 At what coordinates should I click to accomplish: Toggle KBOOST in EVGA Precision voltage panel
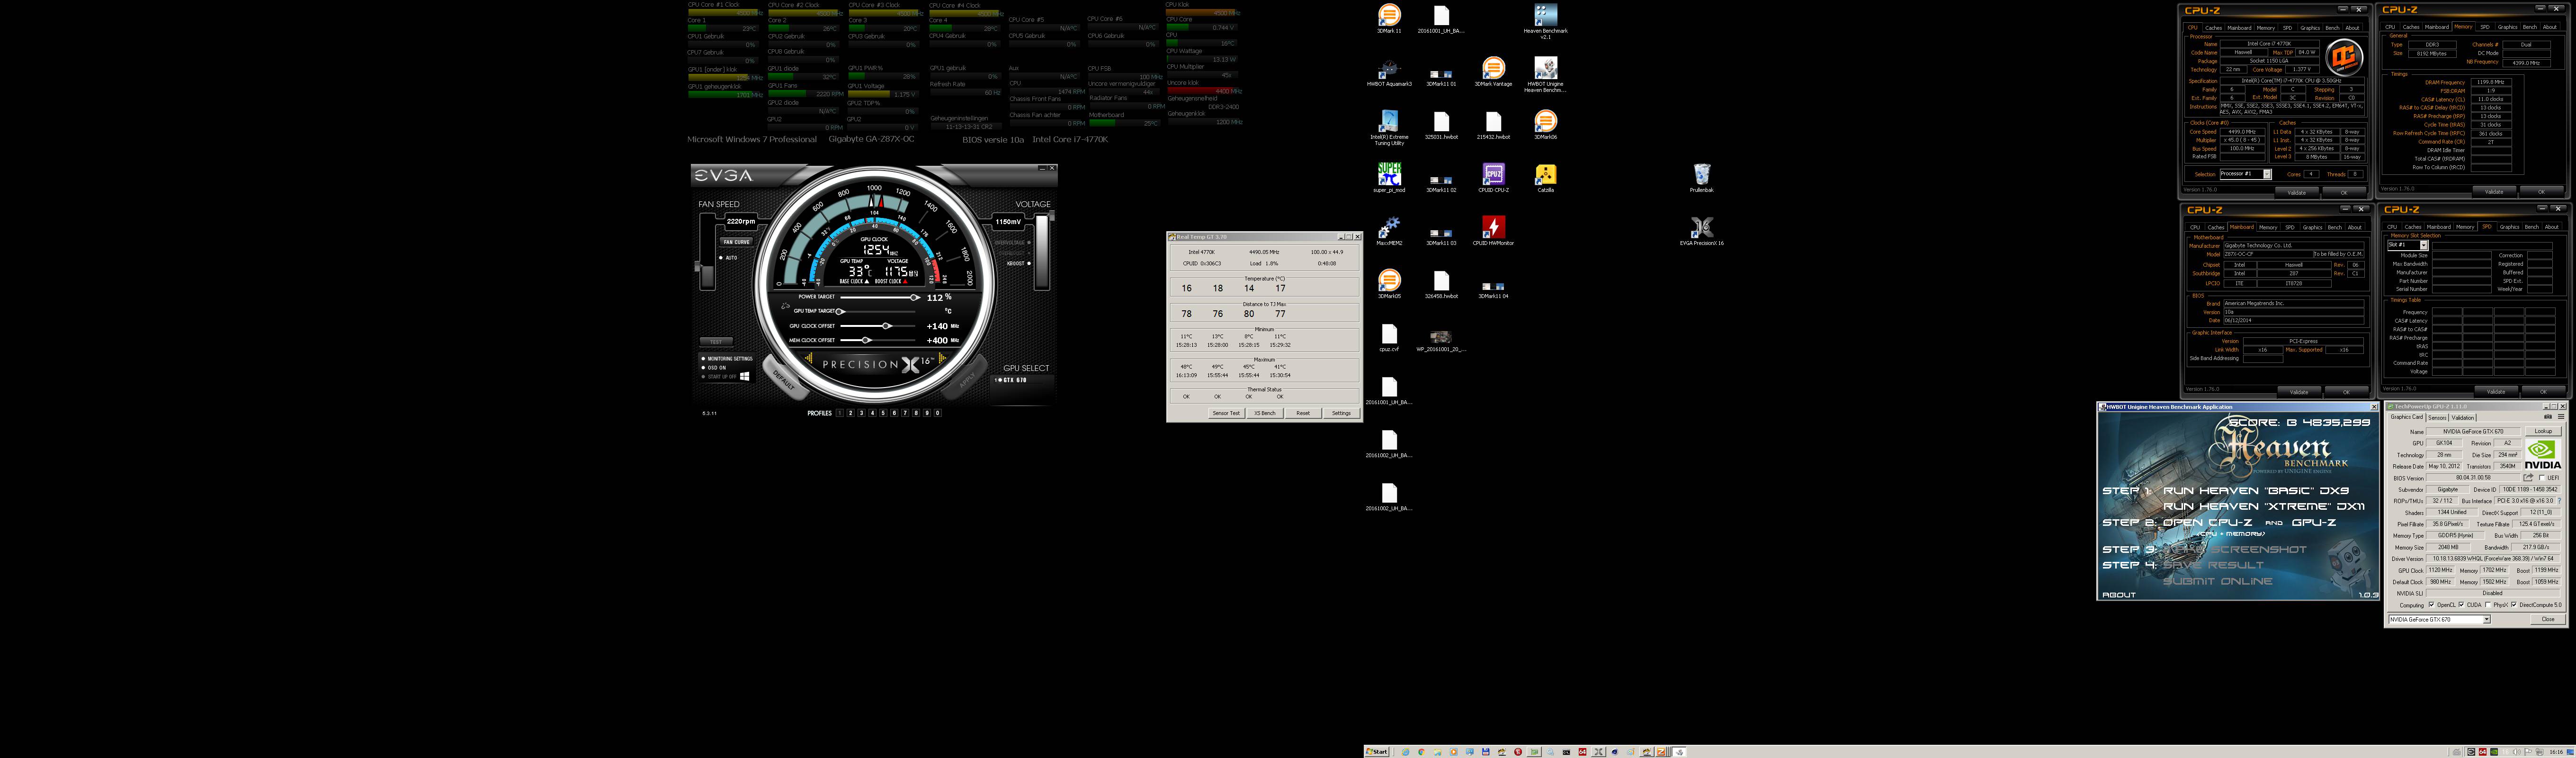click(x=1019, y=264)
